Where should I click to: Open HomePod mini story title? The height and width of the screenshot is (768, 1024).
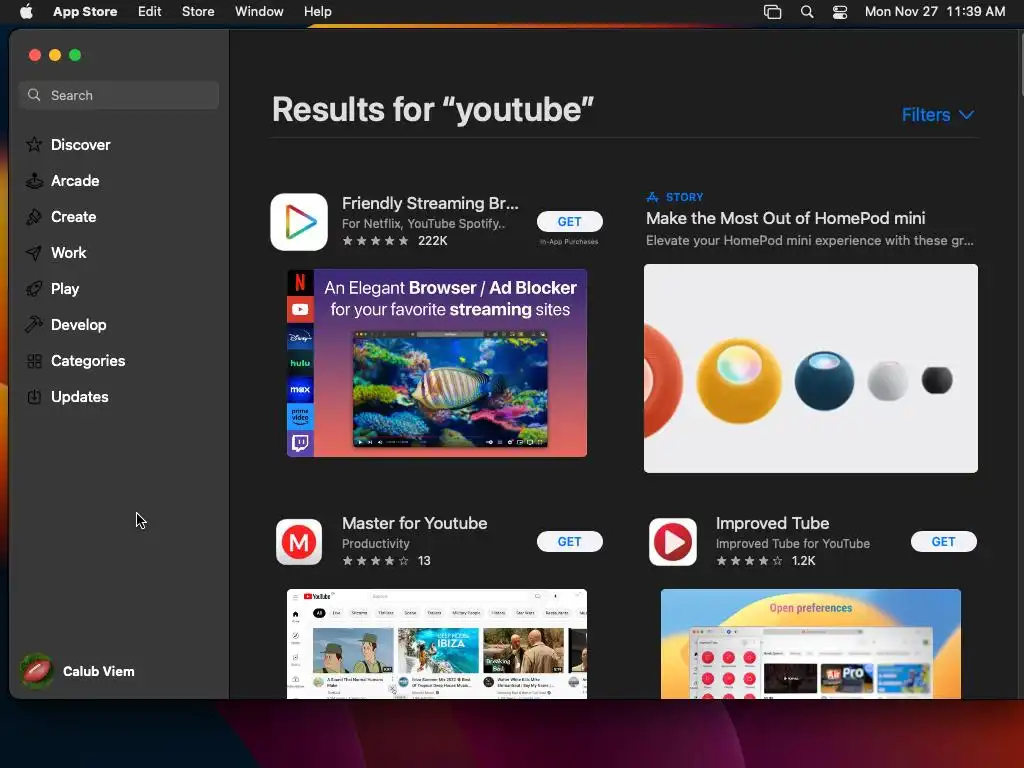coord(786,218)
